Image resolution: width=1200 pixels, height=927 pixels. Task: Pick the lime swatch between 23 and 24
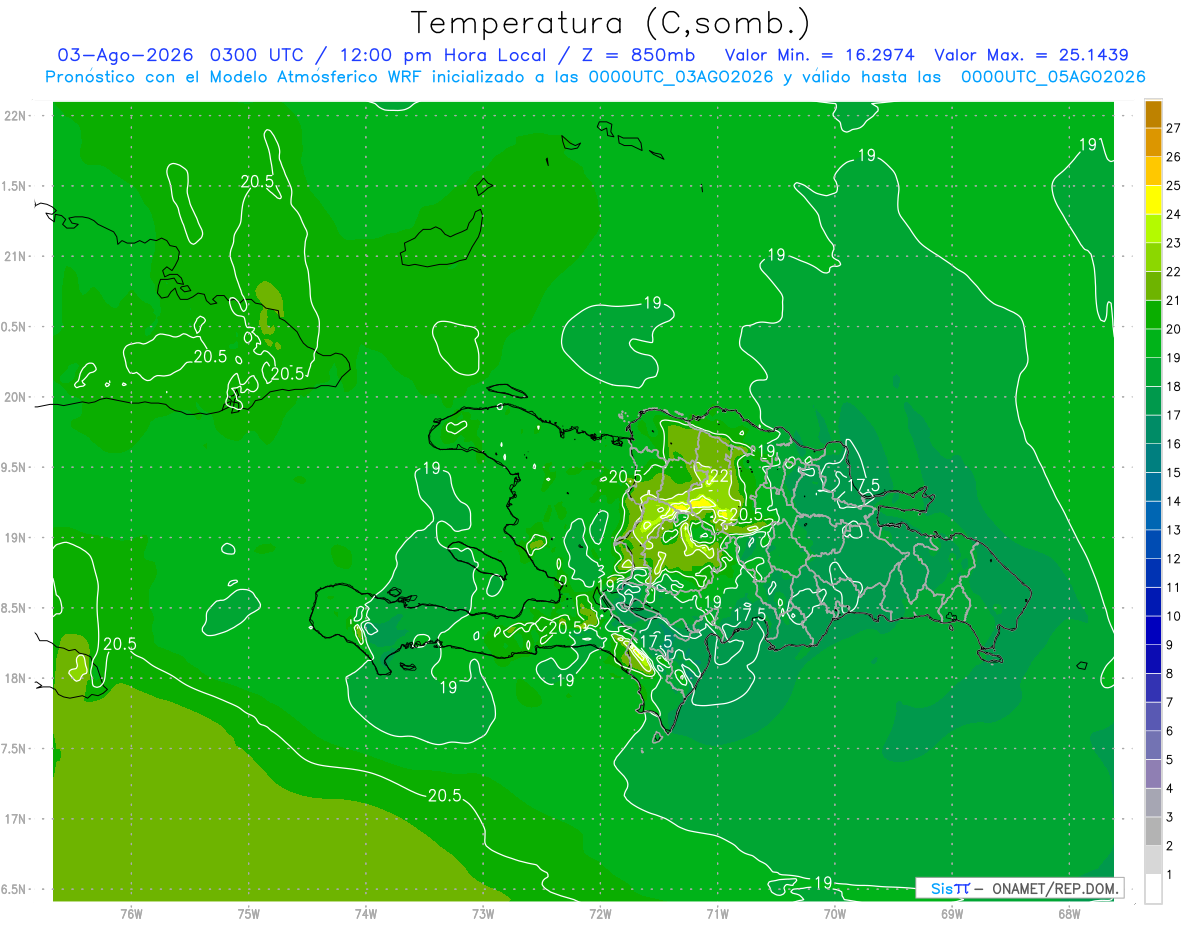point(1153,229)
